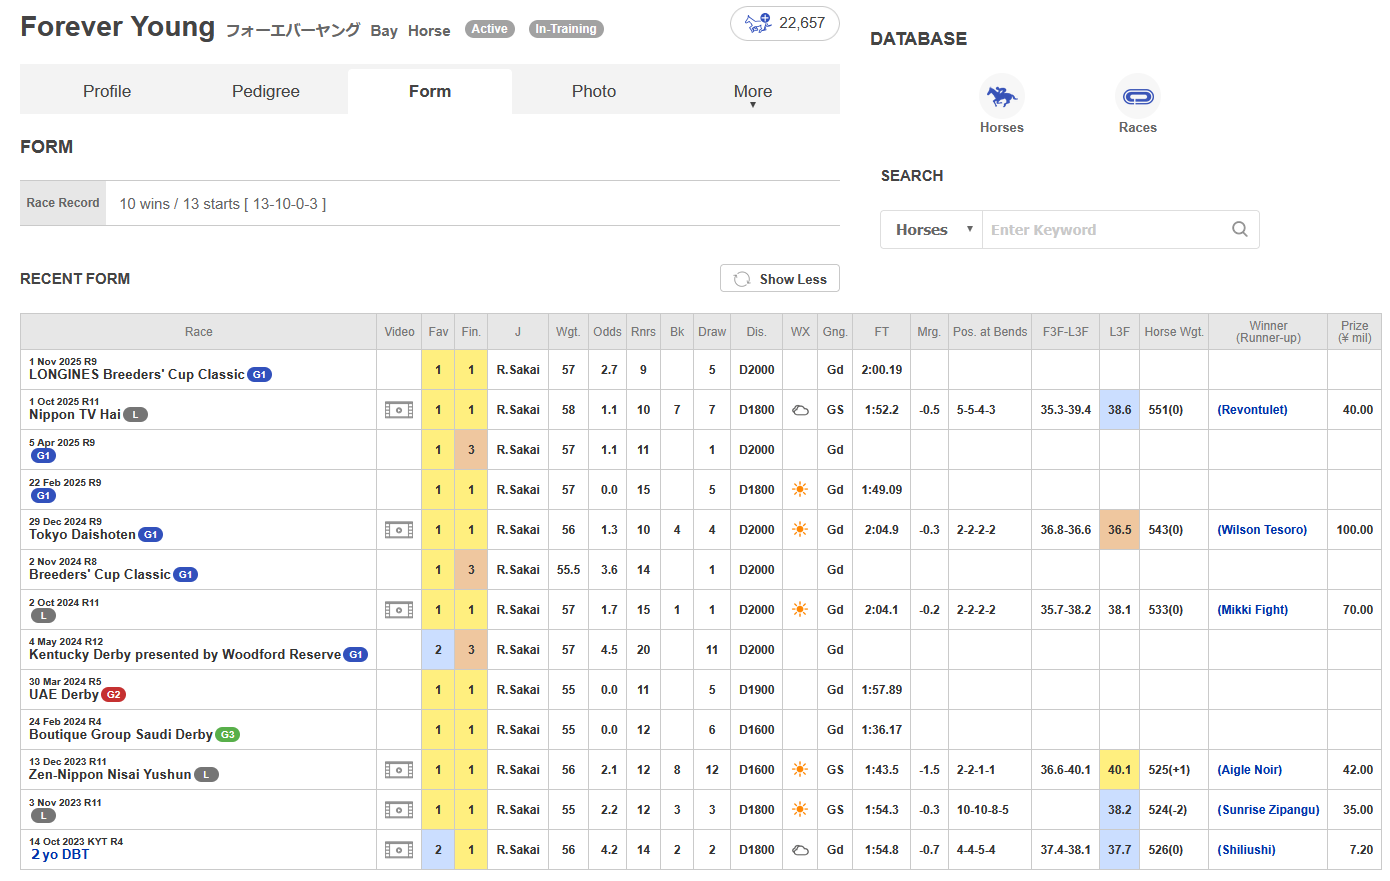
Task: Click the Boutique Group Saudi Derby name
Action: click(x=121, y=735)
